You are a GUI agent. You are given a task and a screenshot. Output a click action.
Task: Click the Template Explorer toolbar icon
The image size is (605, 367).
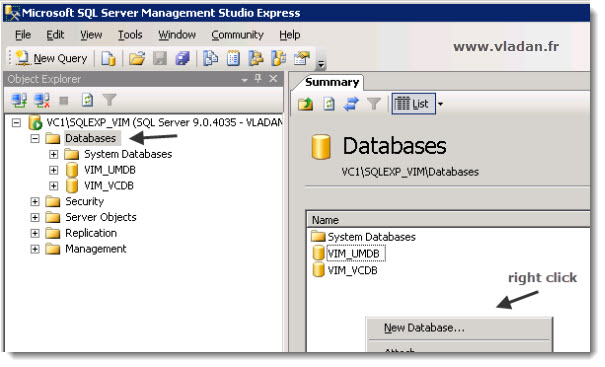pyautogui.click(x=279, y=59)
